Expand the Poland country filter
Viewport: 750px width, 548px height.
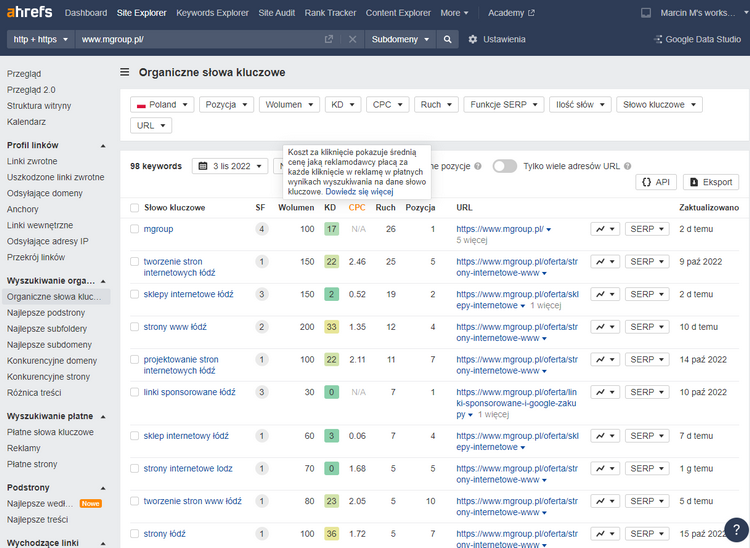162,104
